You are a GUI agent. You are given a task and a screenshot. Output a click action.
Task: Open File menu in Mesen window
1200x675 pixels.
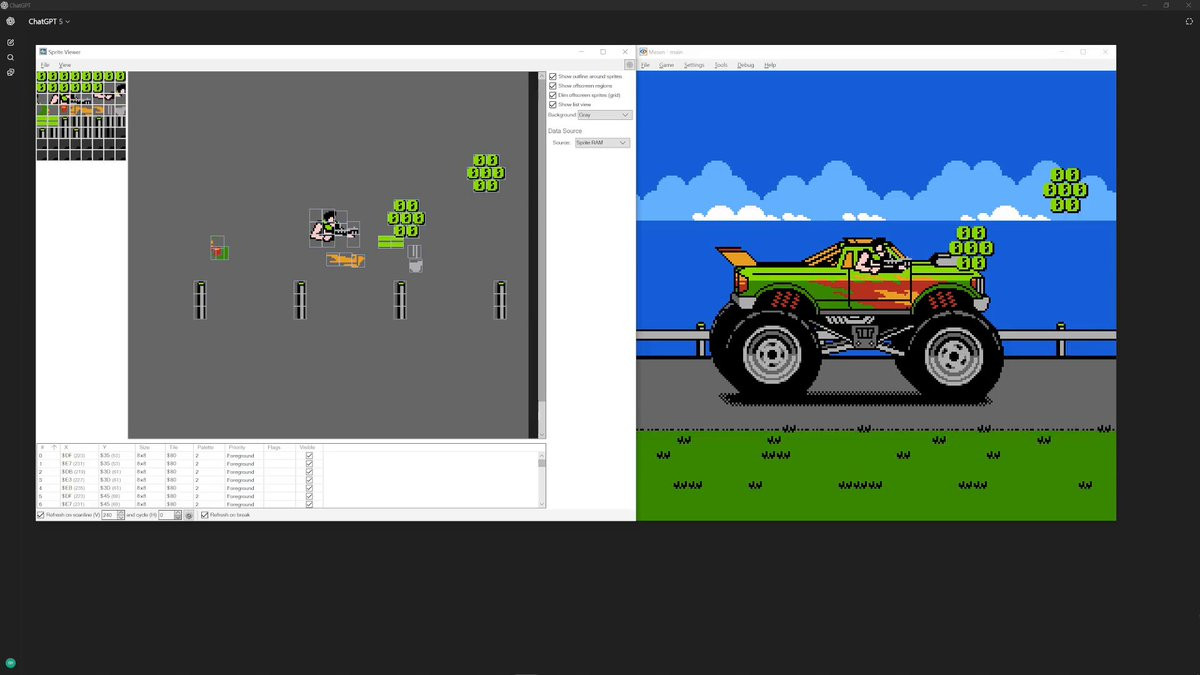click(x=645, y=65)
